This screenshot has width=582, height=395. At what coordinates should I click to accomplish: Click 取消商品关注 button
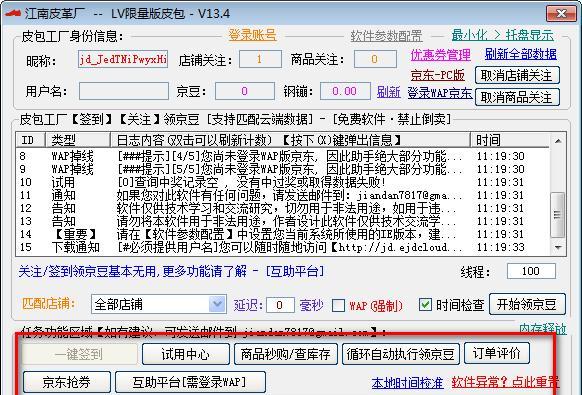pos(517,97)
